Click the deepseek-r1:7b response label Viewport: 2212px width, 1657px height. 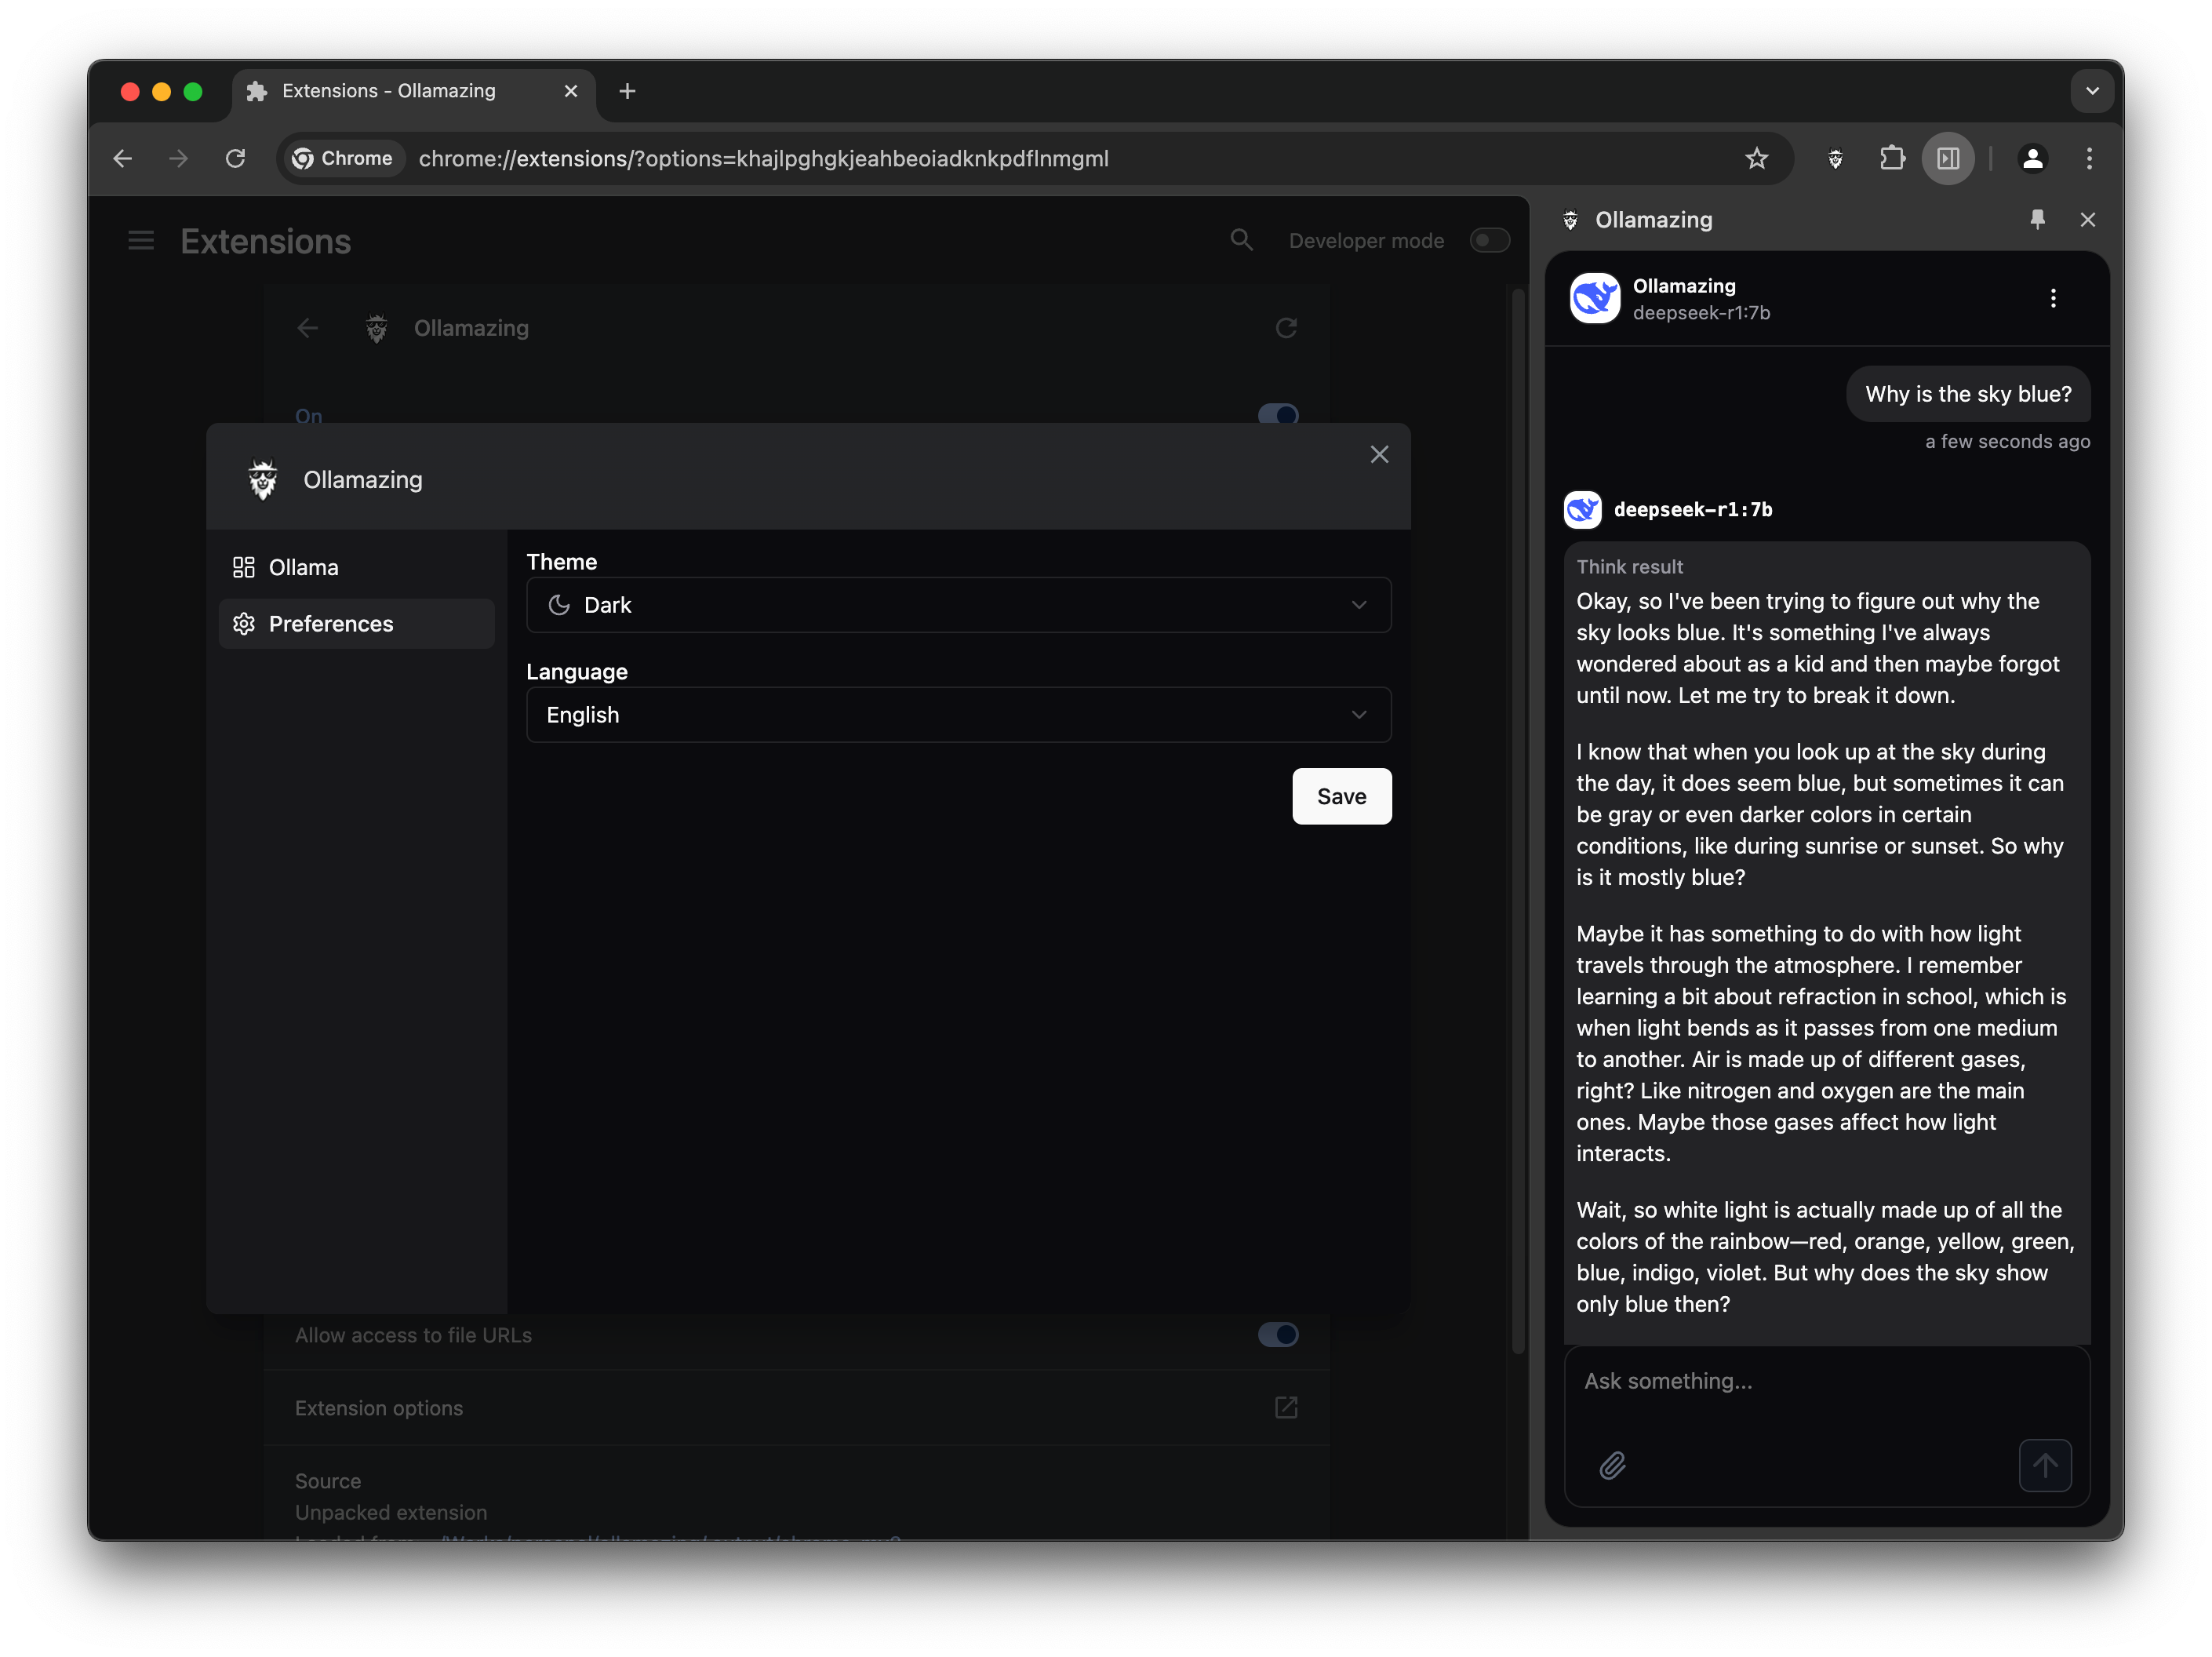1692,509
